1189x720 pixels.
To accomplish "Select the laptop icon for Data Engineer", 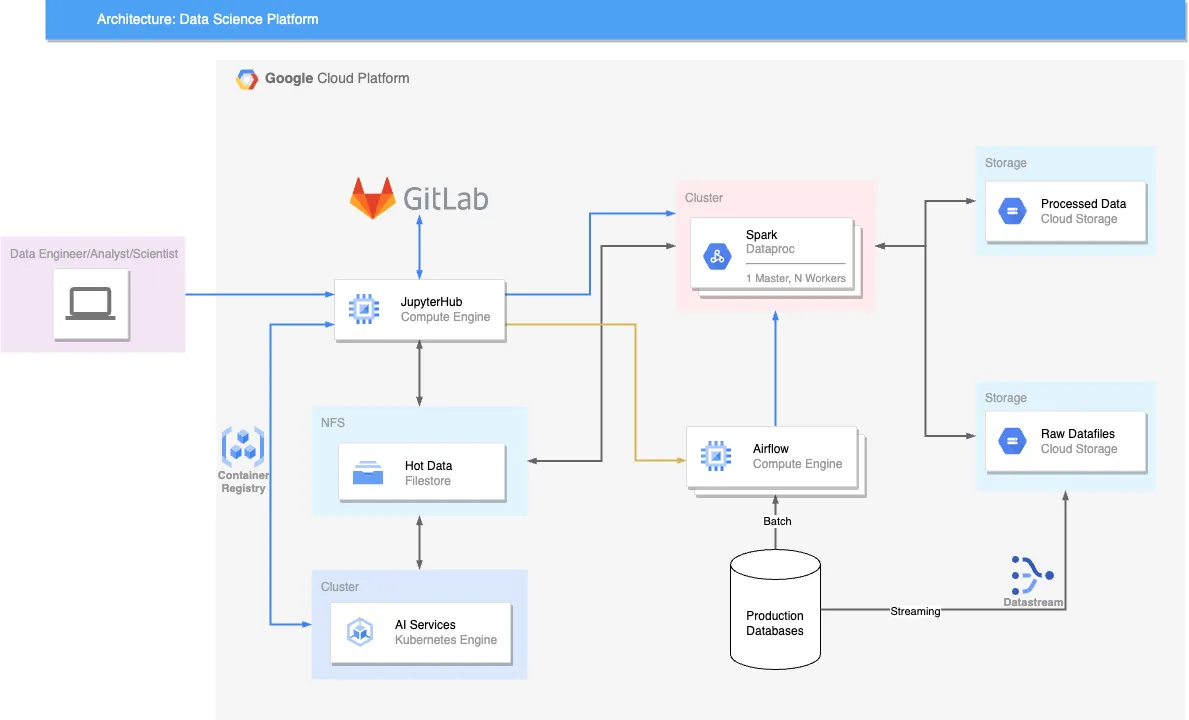I will 91,302.
